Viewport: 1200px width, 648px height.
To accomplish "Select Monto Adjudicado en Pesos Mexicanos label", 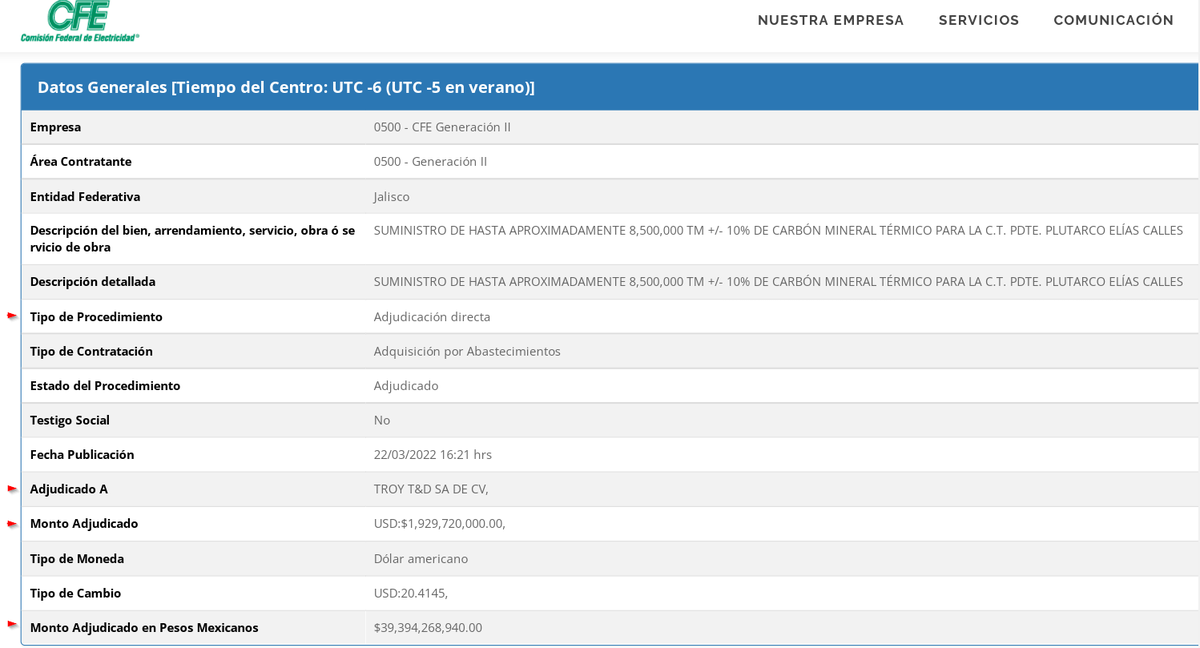I will coord(144,627).
